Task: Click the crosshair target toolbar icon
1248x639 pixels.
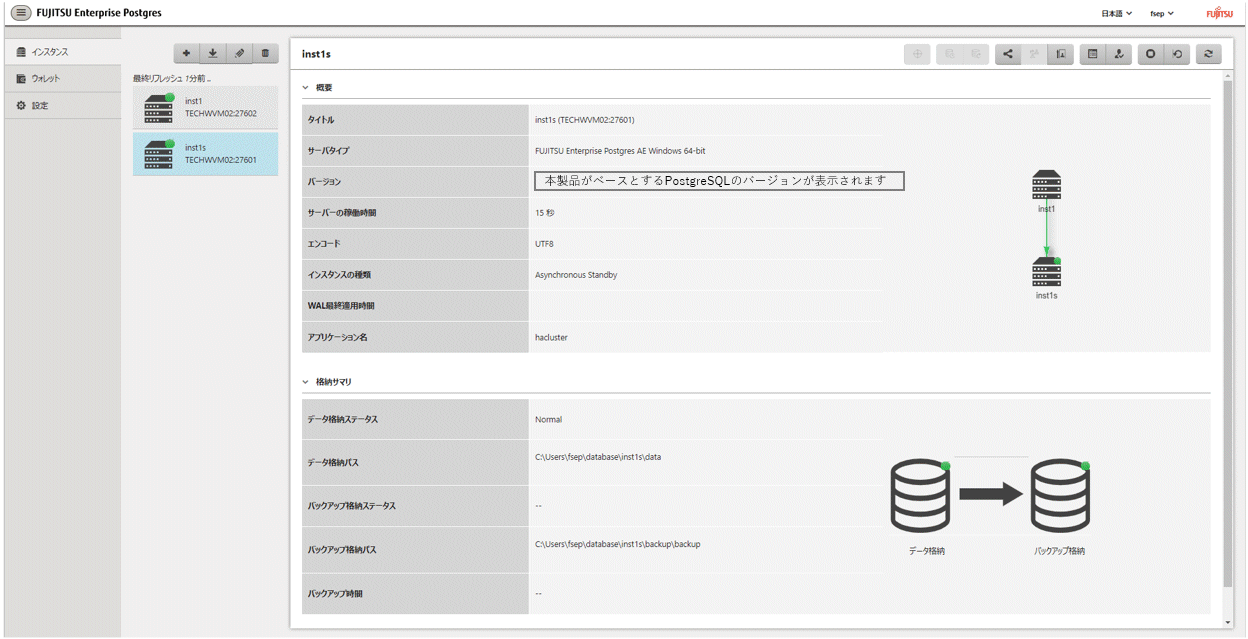Action: pyautogui.click(x=917, y=54)
